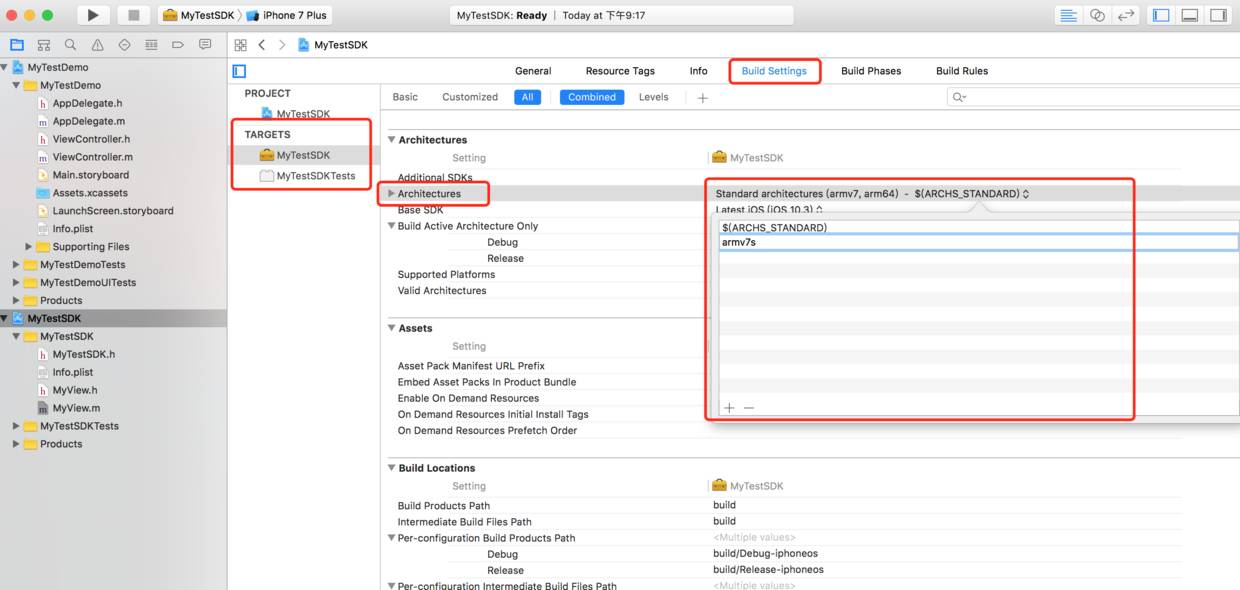
Task: Show related items grid icon
Action: tap(240, 45)
